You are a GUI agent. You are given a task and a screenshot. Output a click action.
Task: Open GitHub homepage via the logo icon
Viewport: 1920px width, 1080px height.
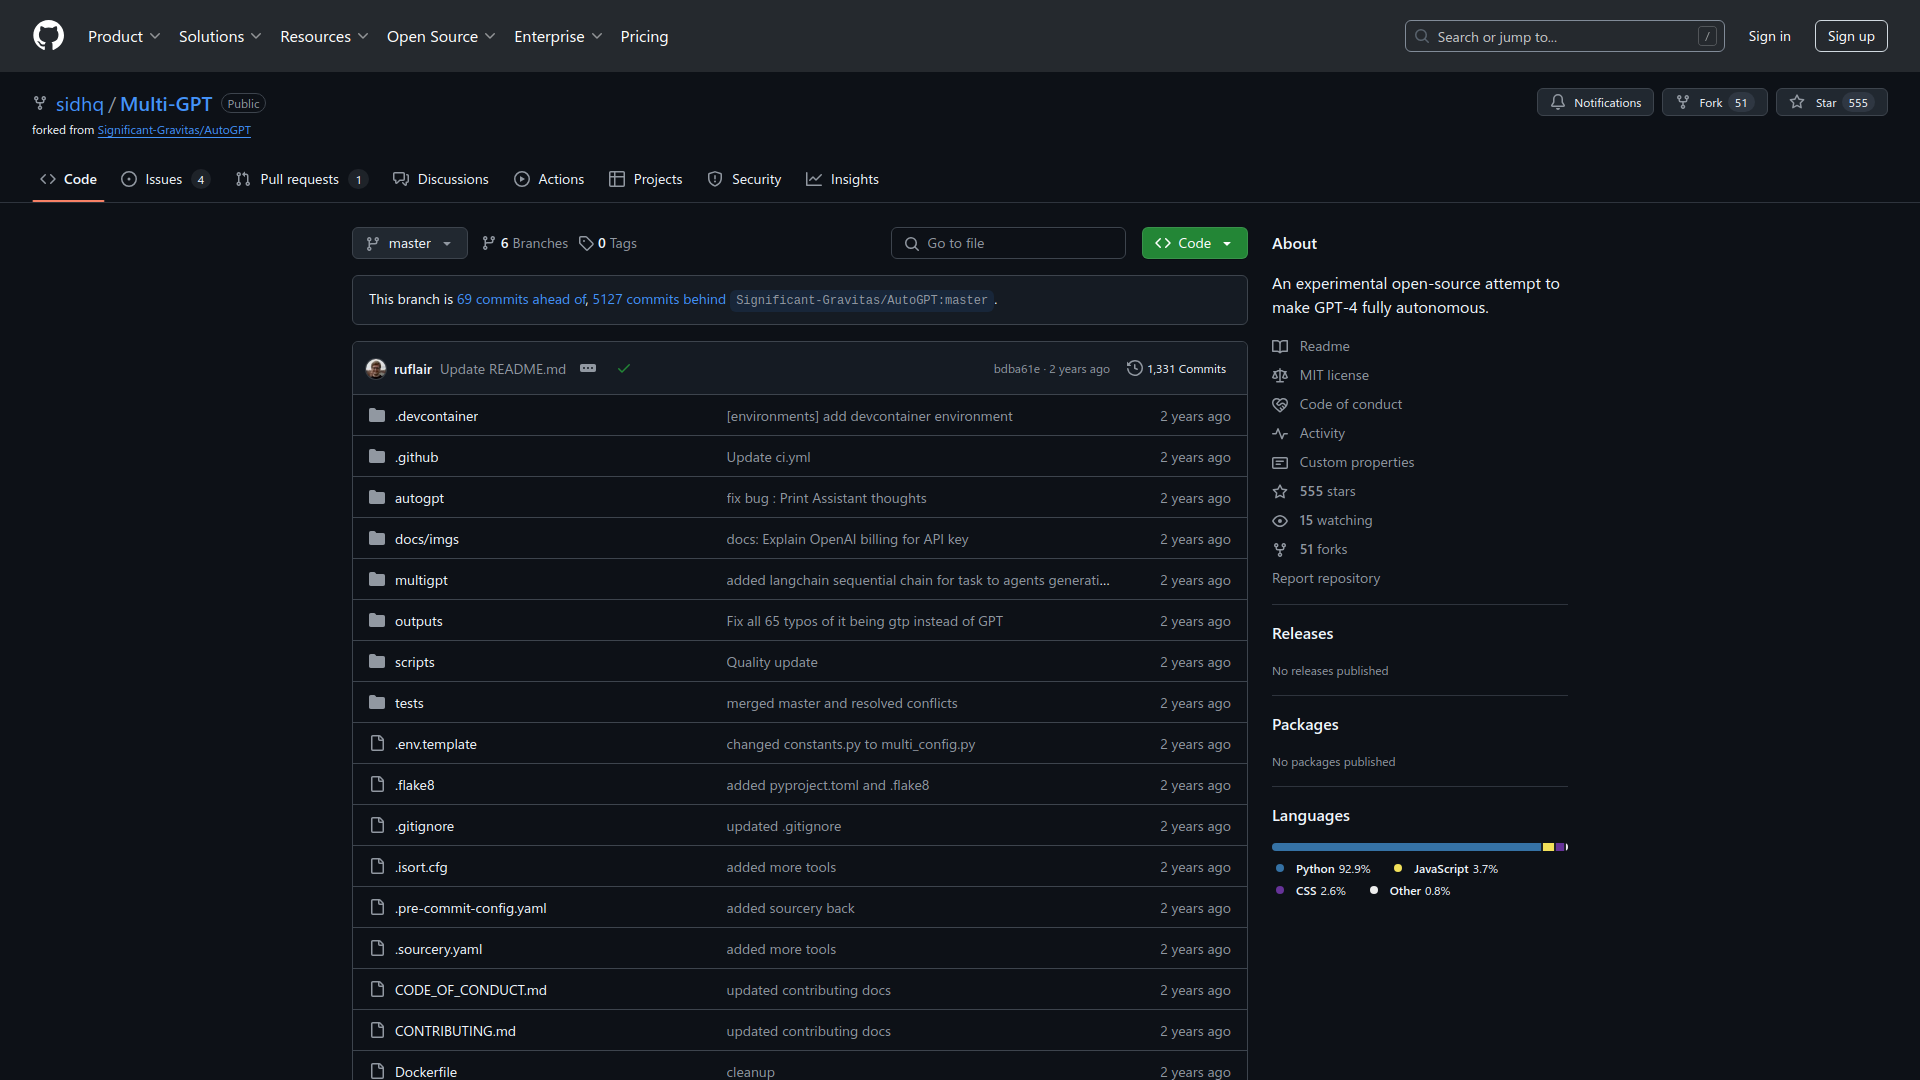coord(48,36)
